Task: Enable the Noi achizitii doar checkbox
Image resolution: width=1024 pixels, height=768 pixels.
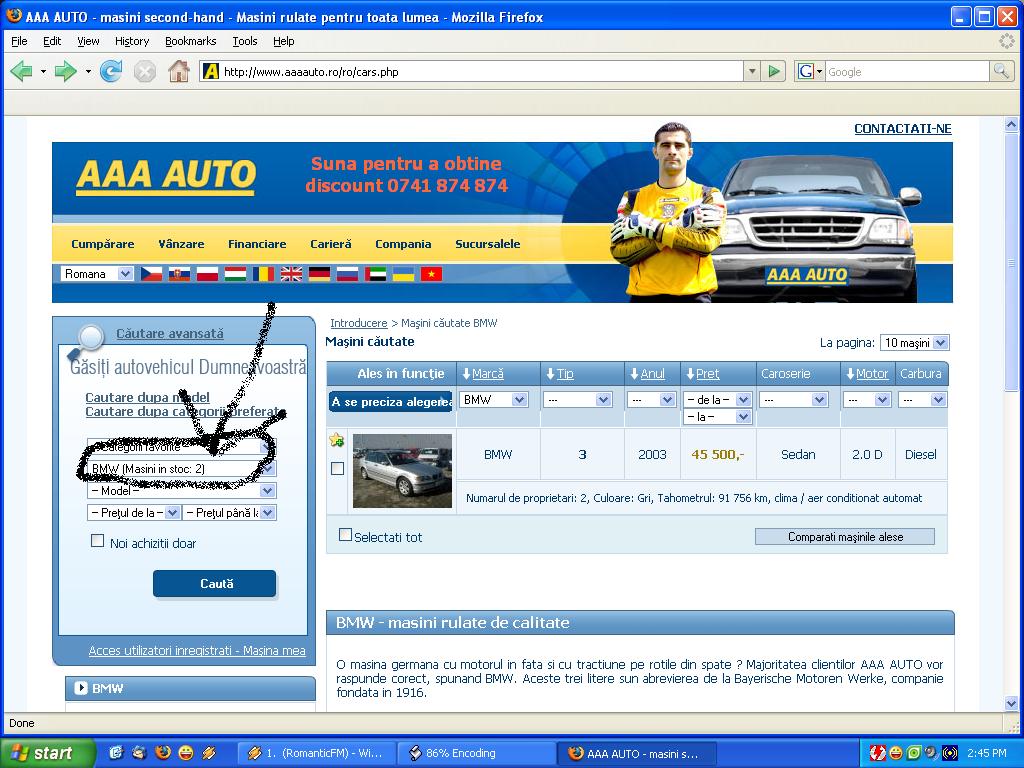Action: point(97,541)
